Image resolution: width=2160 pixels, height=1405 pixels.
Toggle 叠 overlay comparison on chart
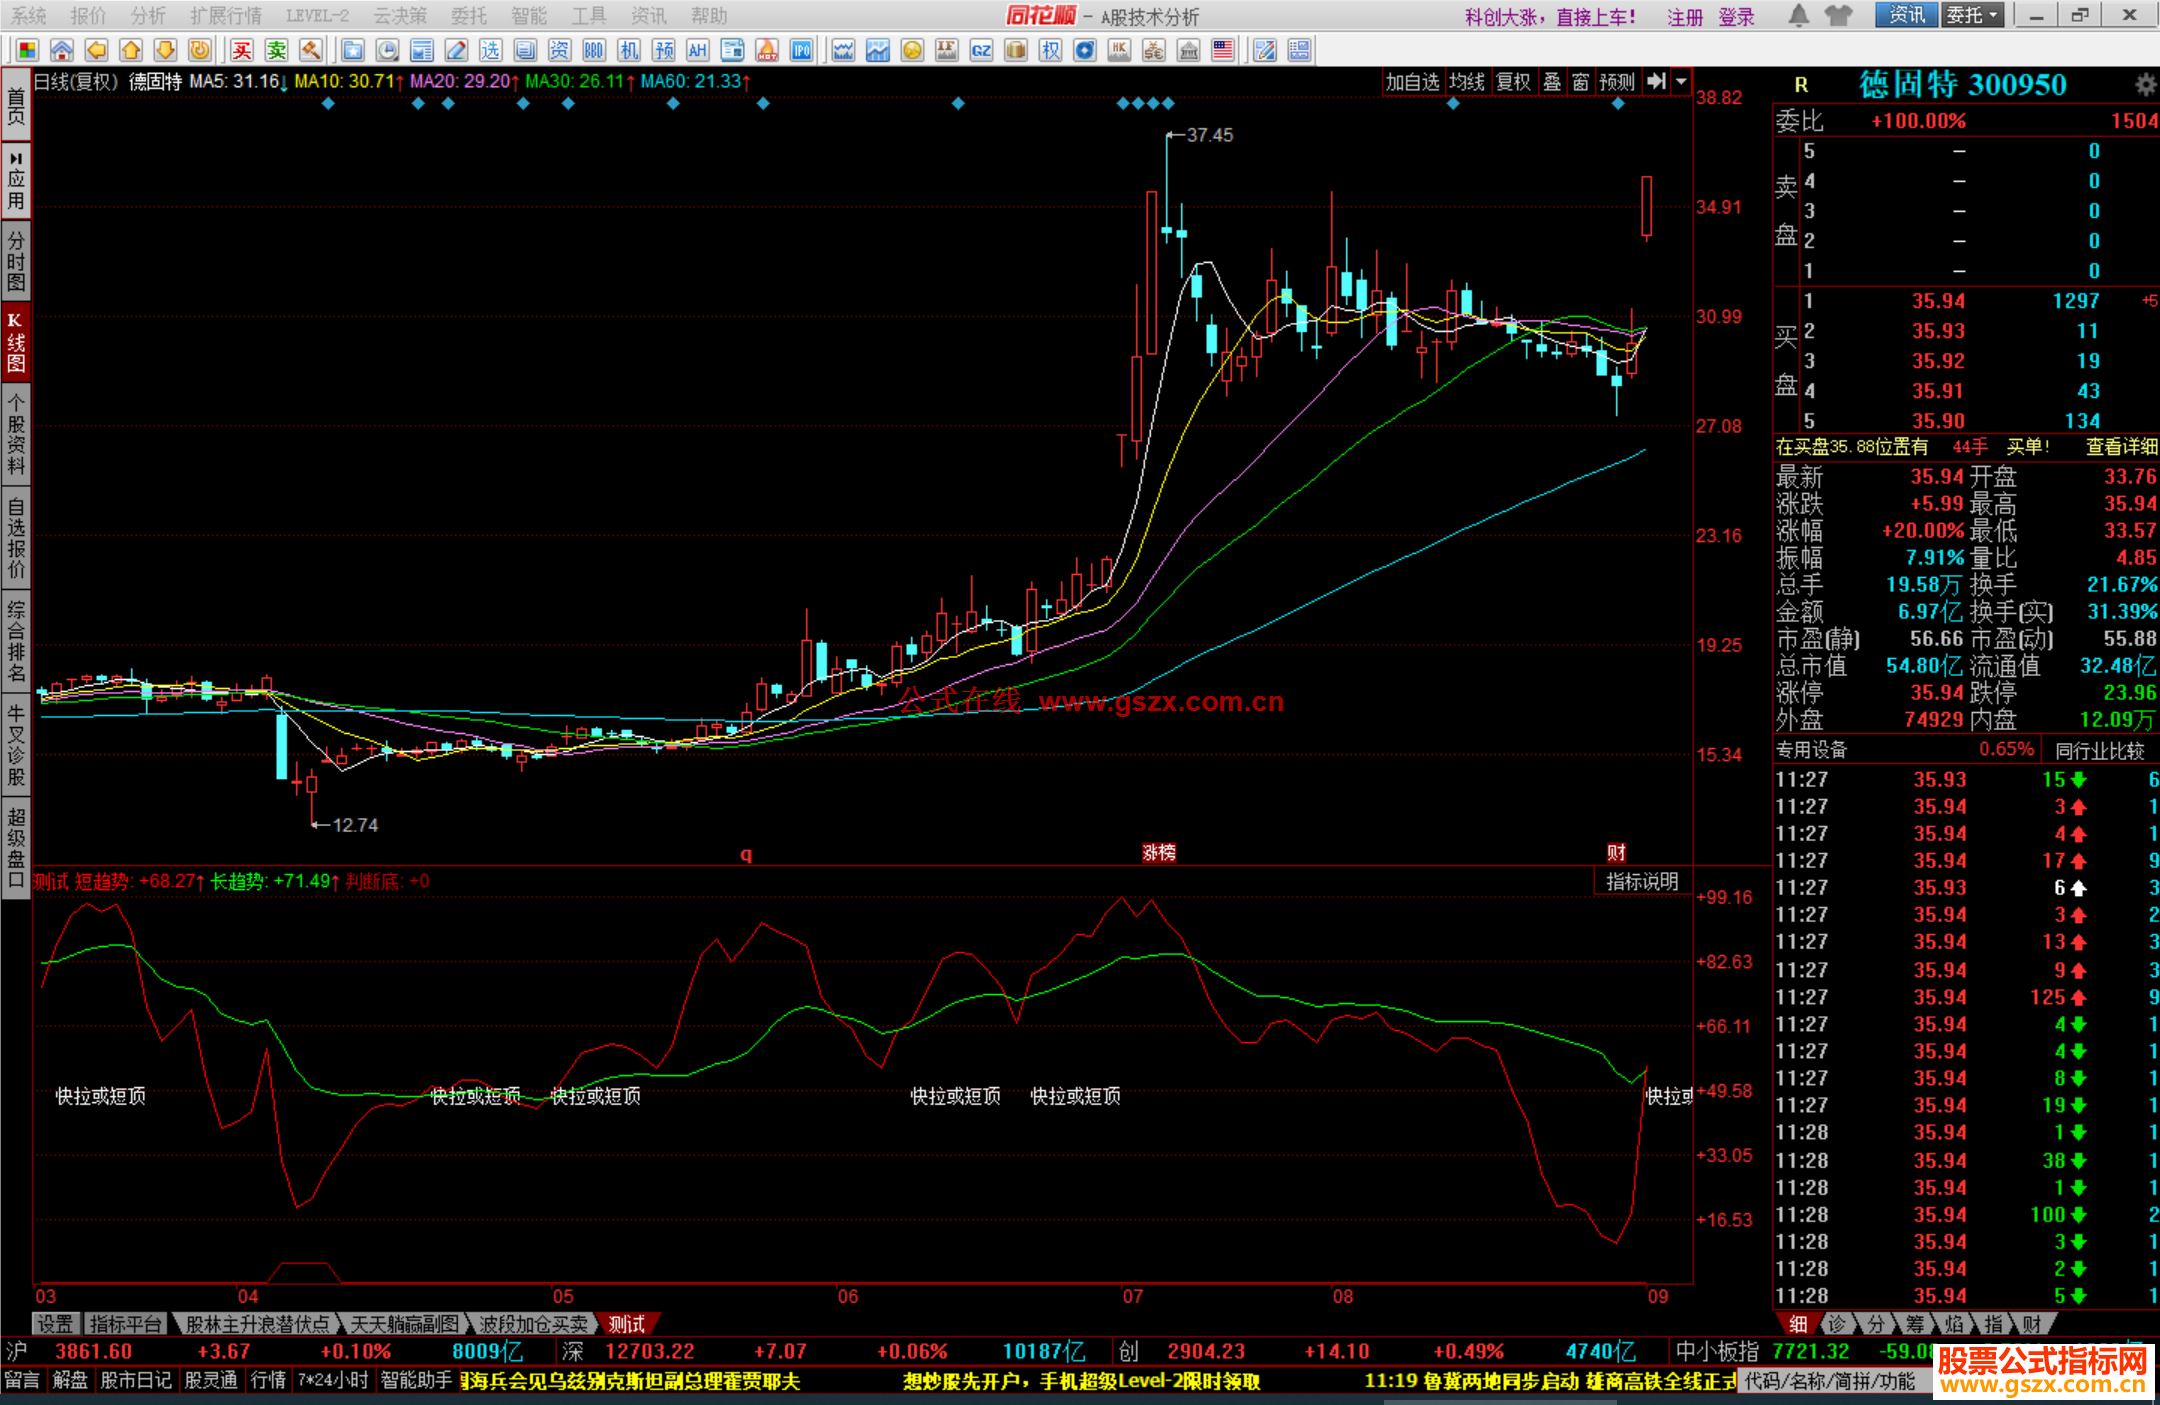point(1552,82)
